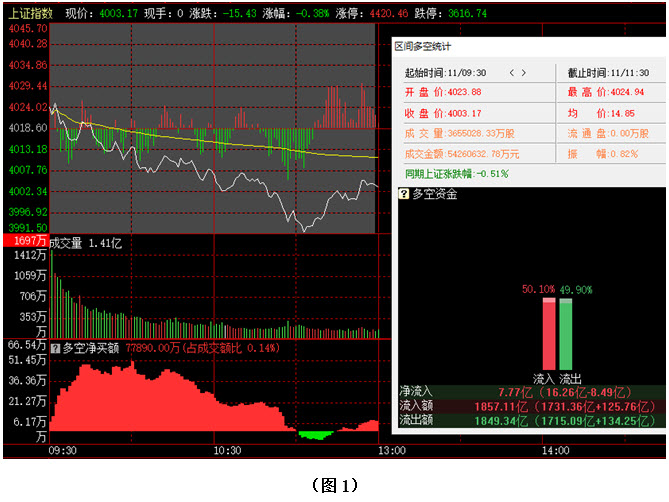Click the 14:00 time axis marker
This screenshot has width=669, height=502.
553,451
